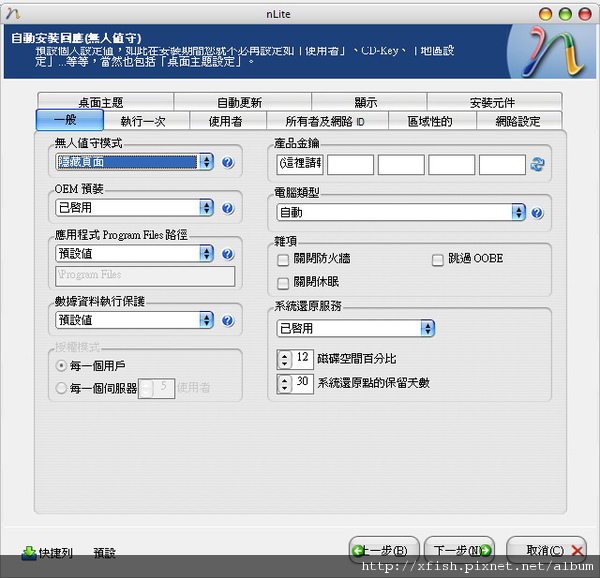Click the refresh icon beside 產品金鑰
The width and height of the screenshot is (600, 578).
538,164
